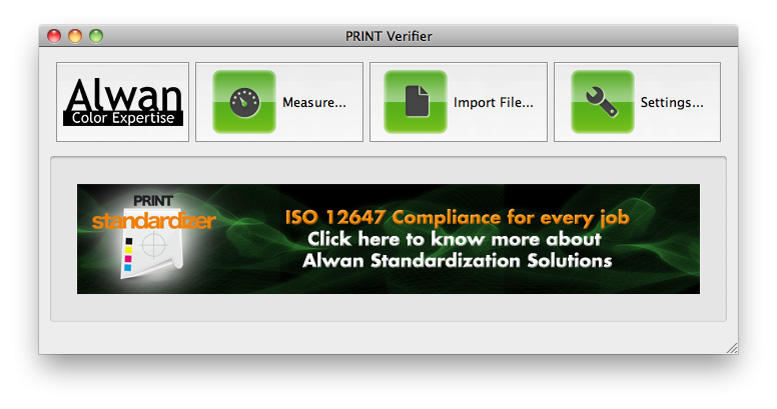Open measurement via the "Measure..." label
This screenshot has width=777, height=409.
click(314, 102)
